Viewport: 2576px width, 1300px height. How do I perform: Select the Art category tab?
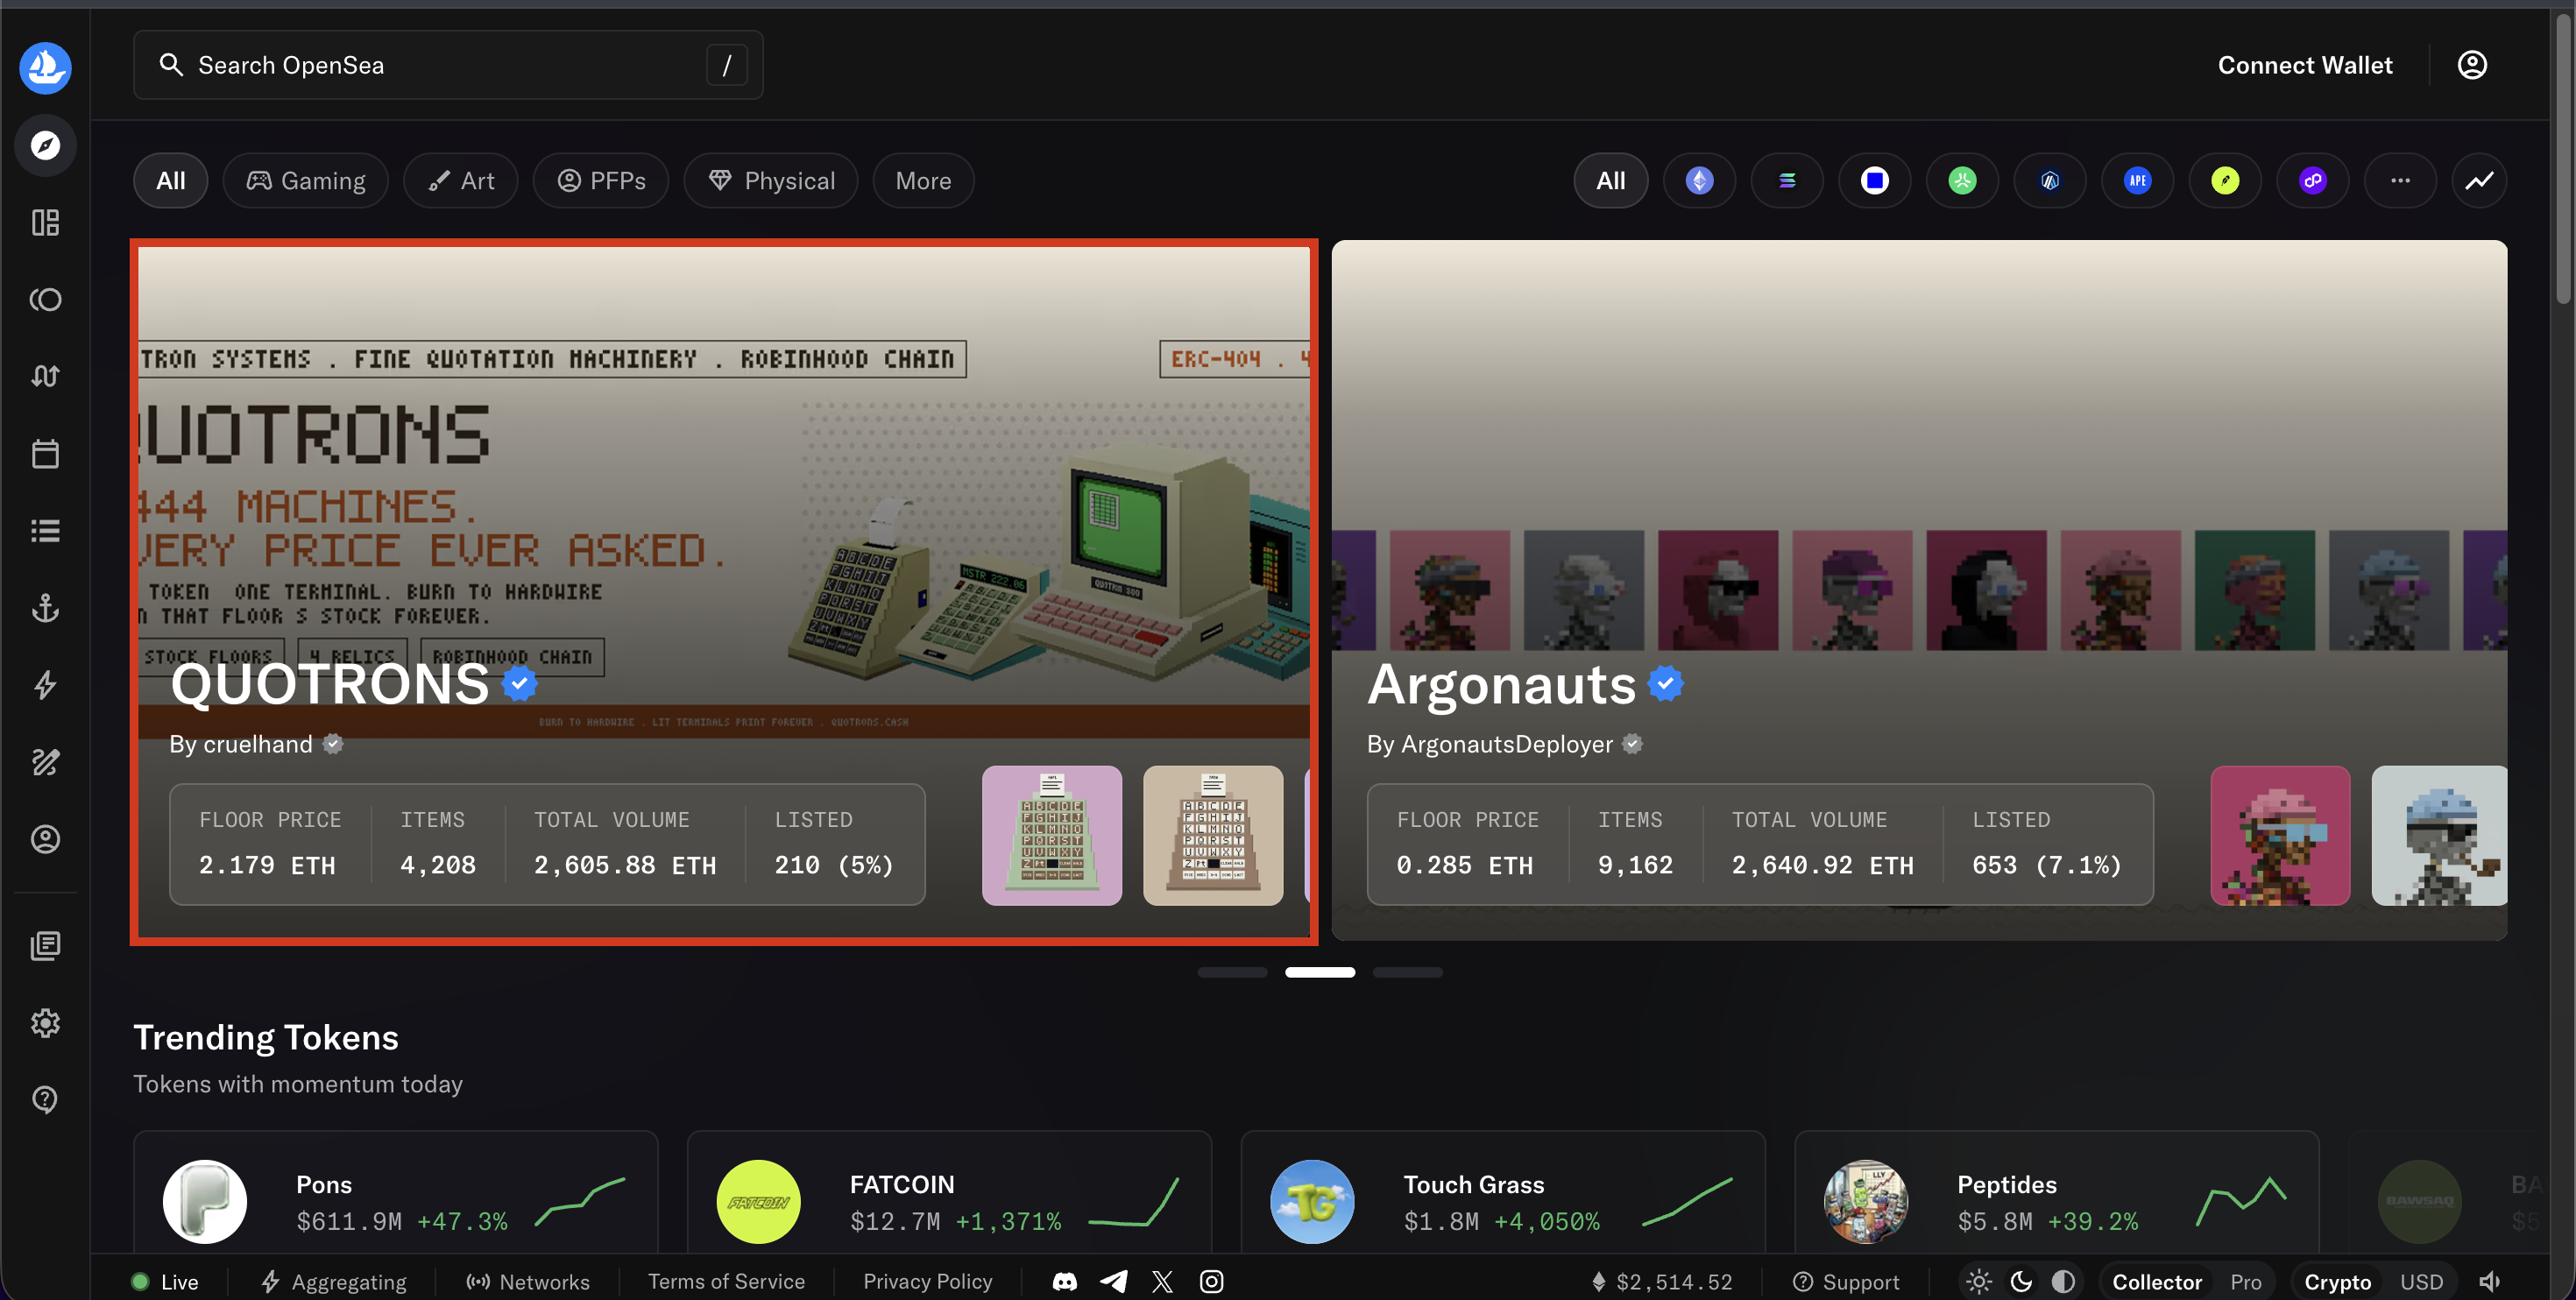coord(461,181)
